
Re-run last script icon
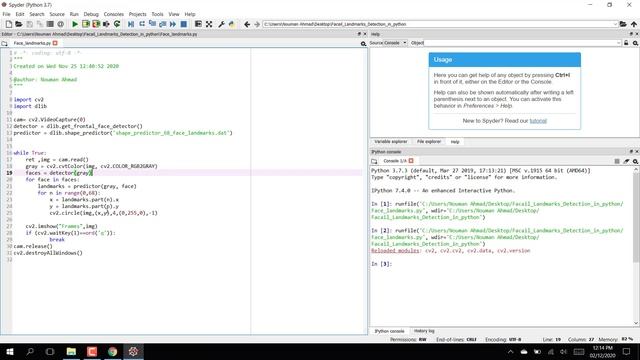(x=117, y=24)
